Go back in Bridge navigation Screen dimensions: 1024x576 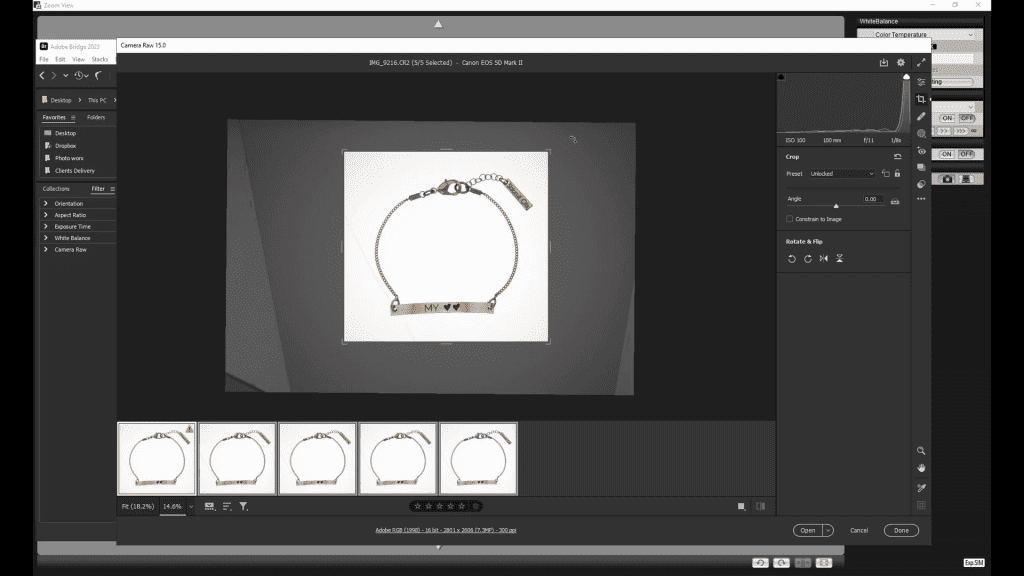[42, 76]
